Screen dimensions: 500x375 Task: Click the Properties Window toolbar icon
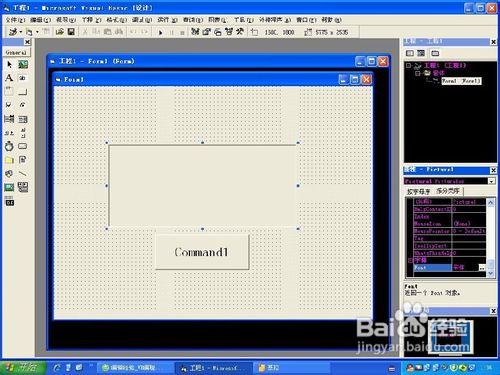click(206, 32)
